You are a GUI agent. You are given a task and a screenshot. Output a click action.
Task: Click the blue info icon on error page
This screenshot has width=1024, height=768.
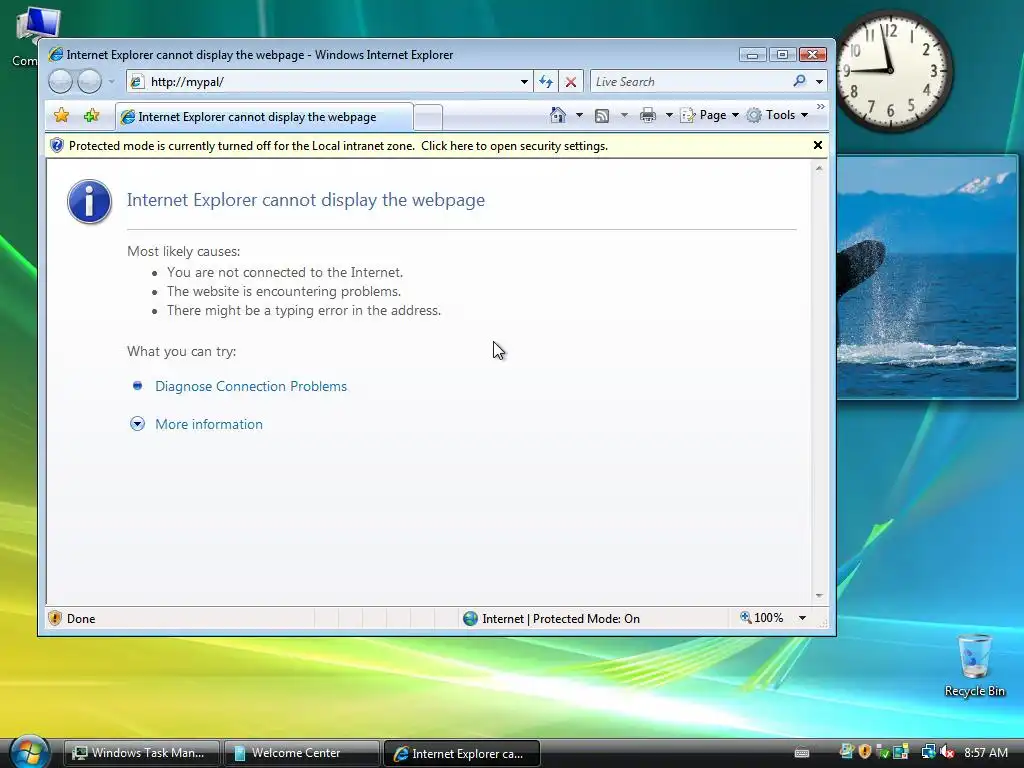point(89,202)
